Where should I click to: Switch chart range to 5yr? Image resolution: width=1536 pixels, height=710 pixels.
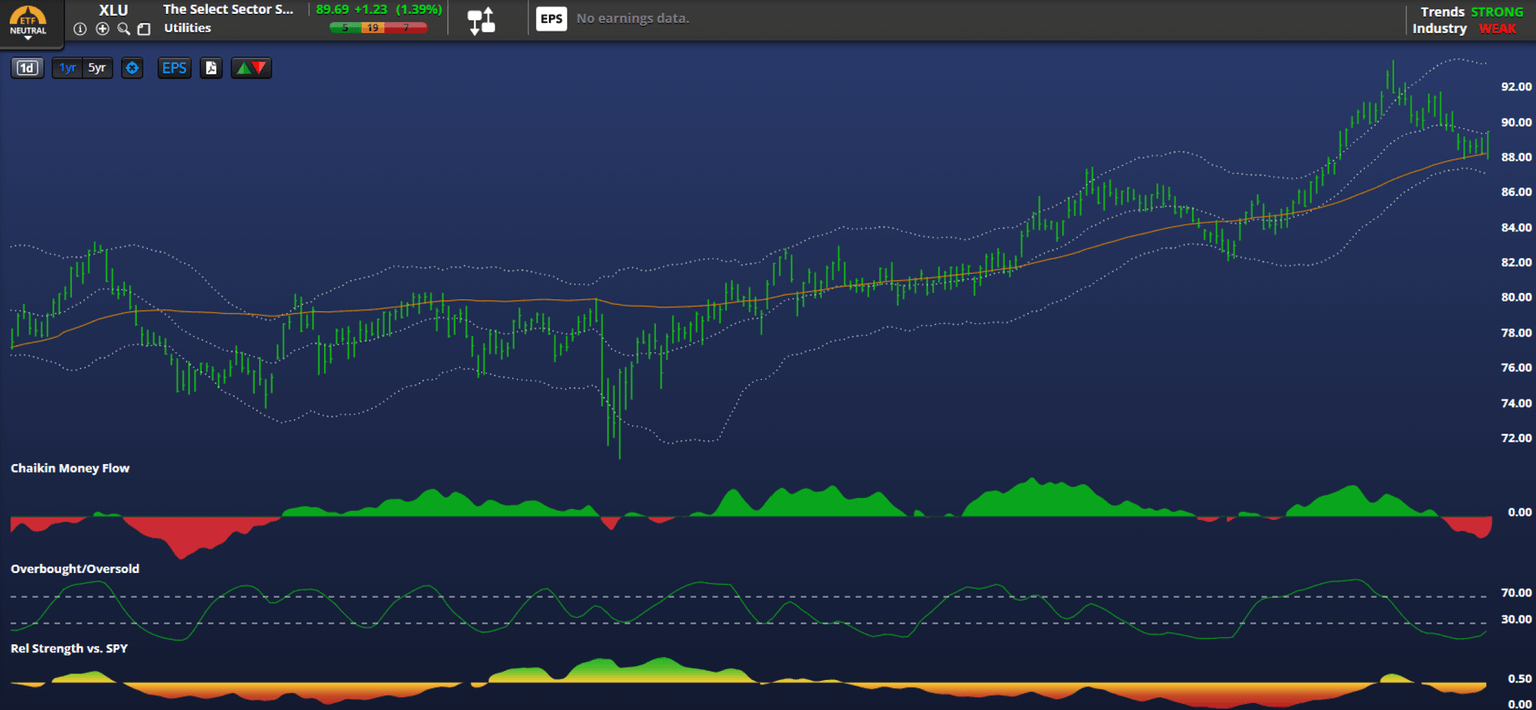tap(97, 68)
